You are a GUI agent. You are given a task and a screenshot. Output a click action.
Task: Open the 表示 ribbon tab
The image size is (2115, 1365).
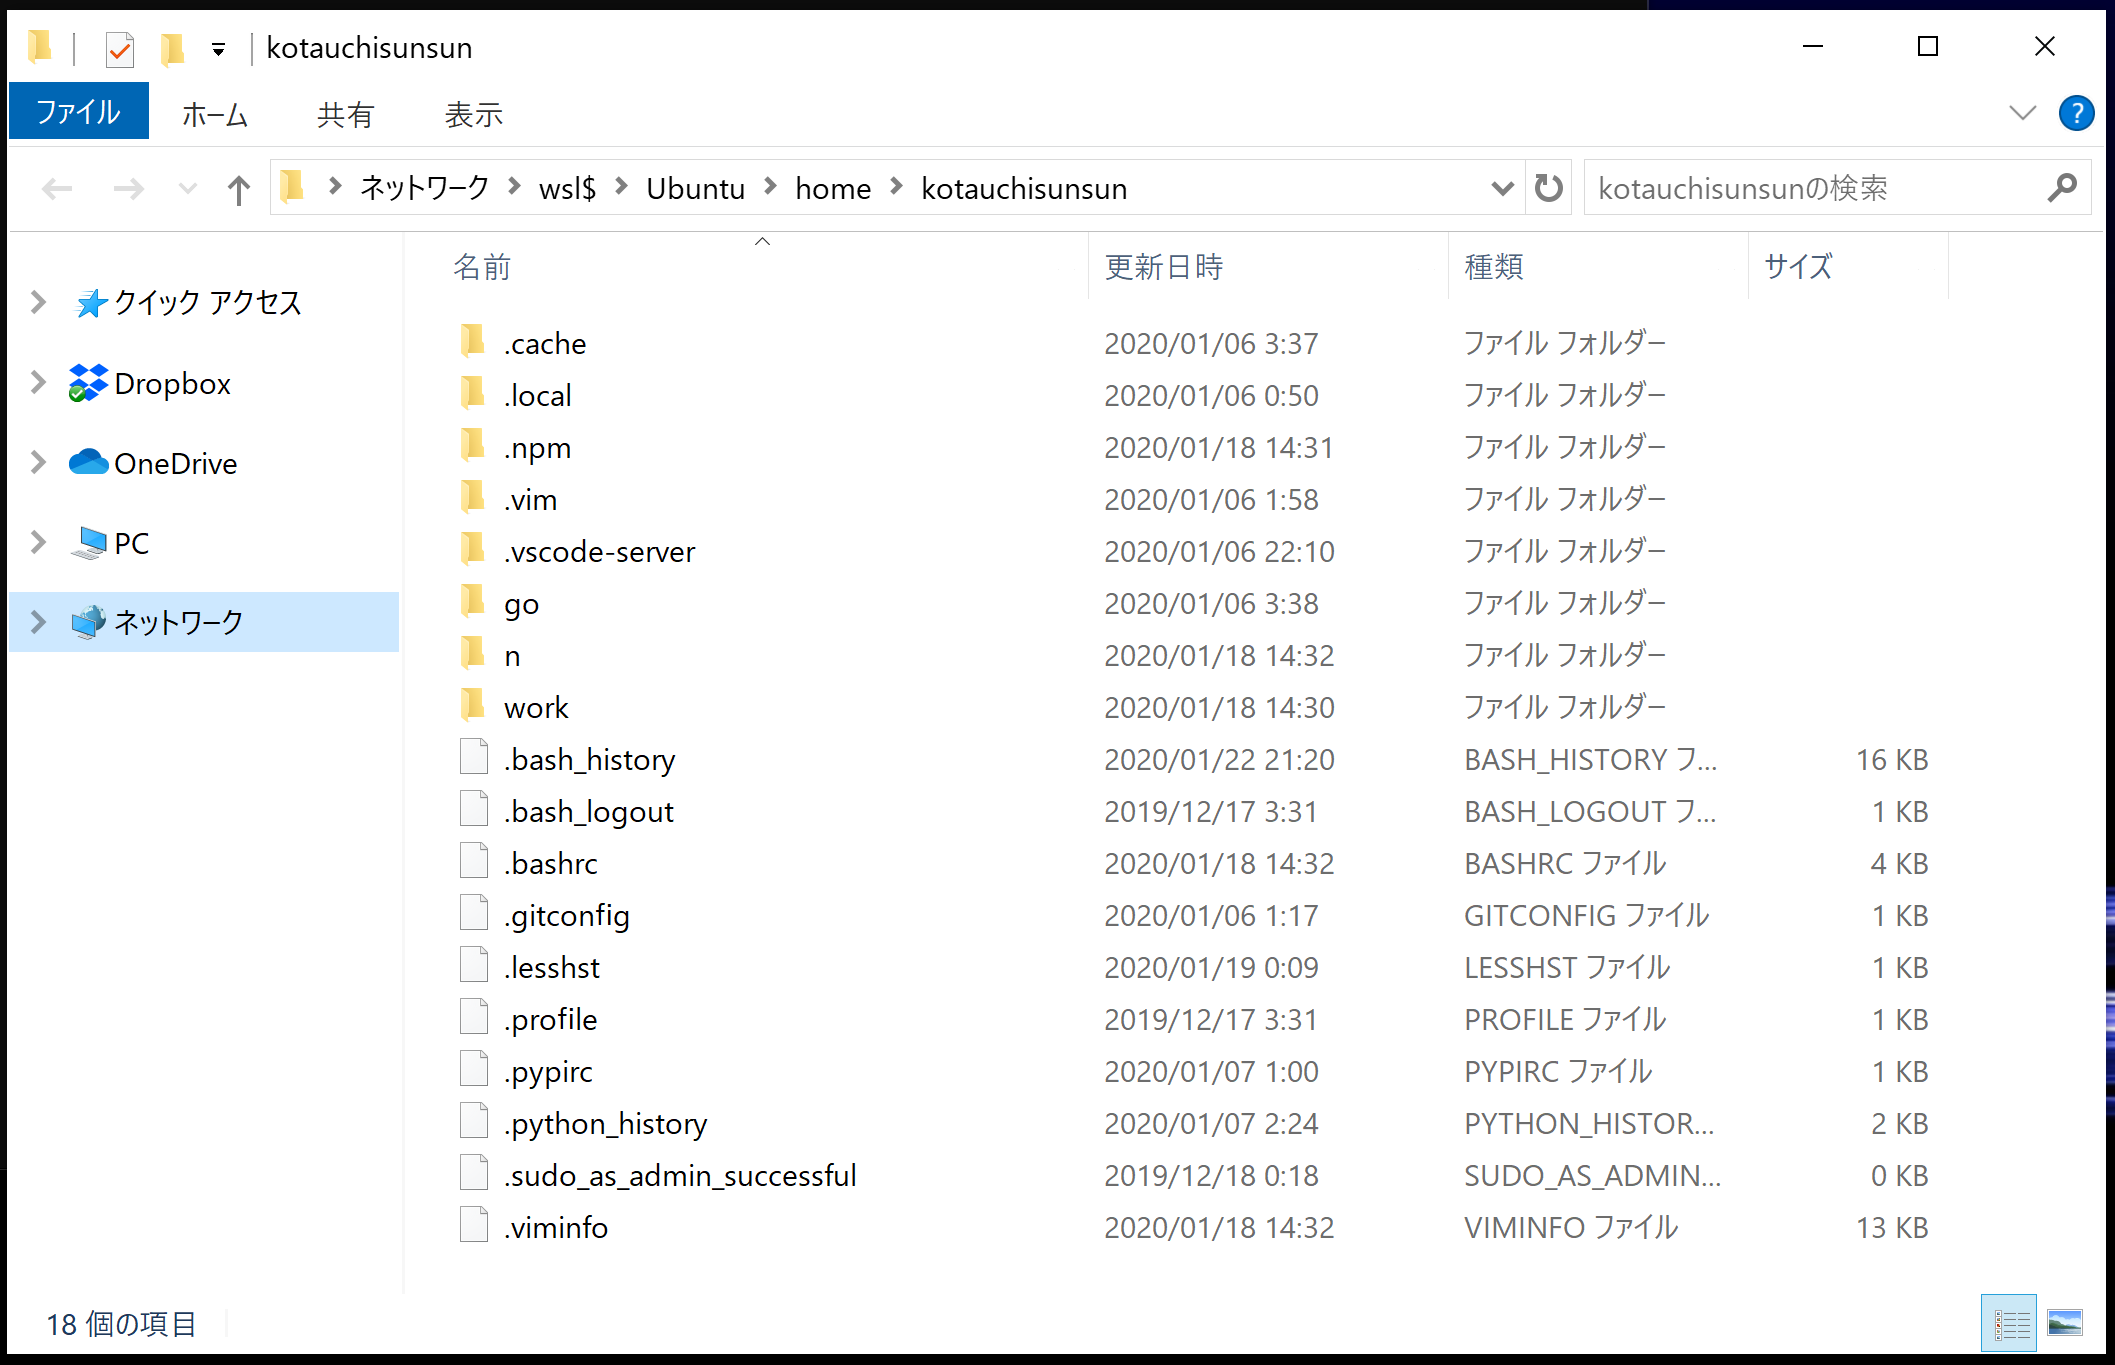pyautogui.click(x=473, y=115)
